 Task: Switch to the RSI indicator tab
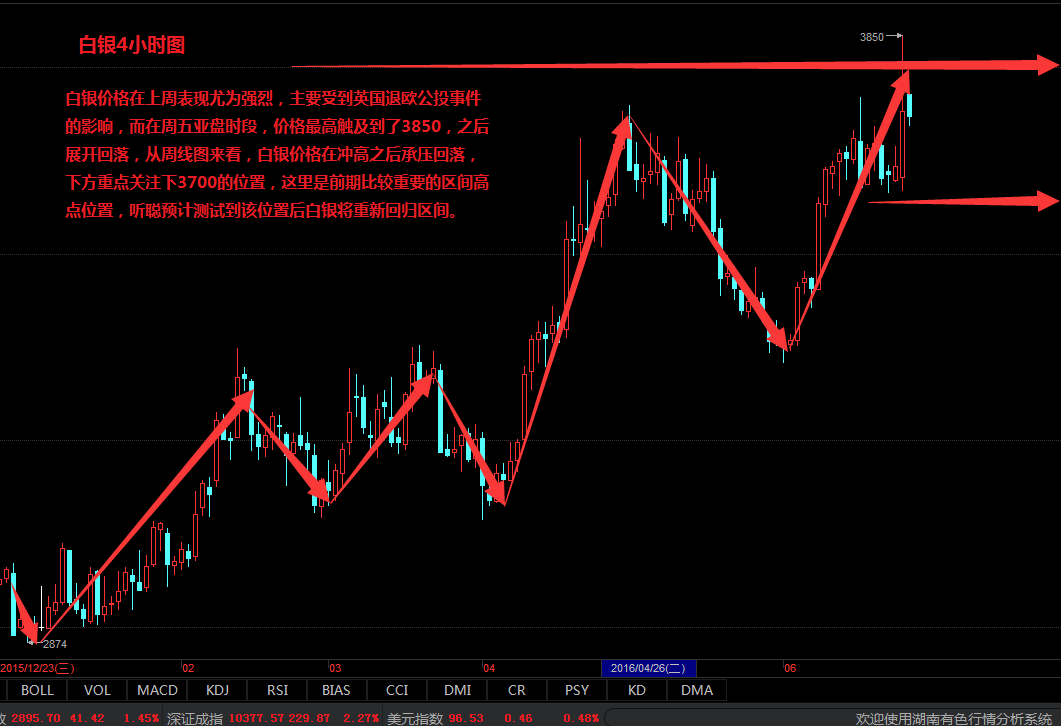[x=277, y=690]
